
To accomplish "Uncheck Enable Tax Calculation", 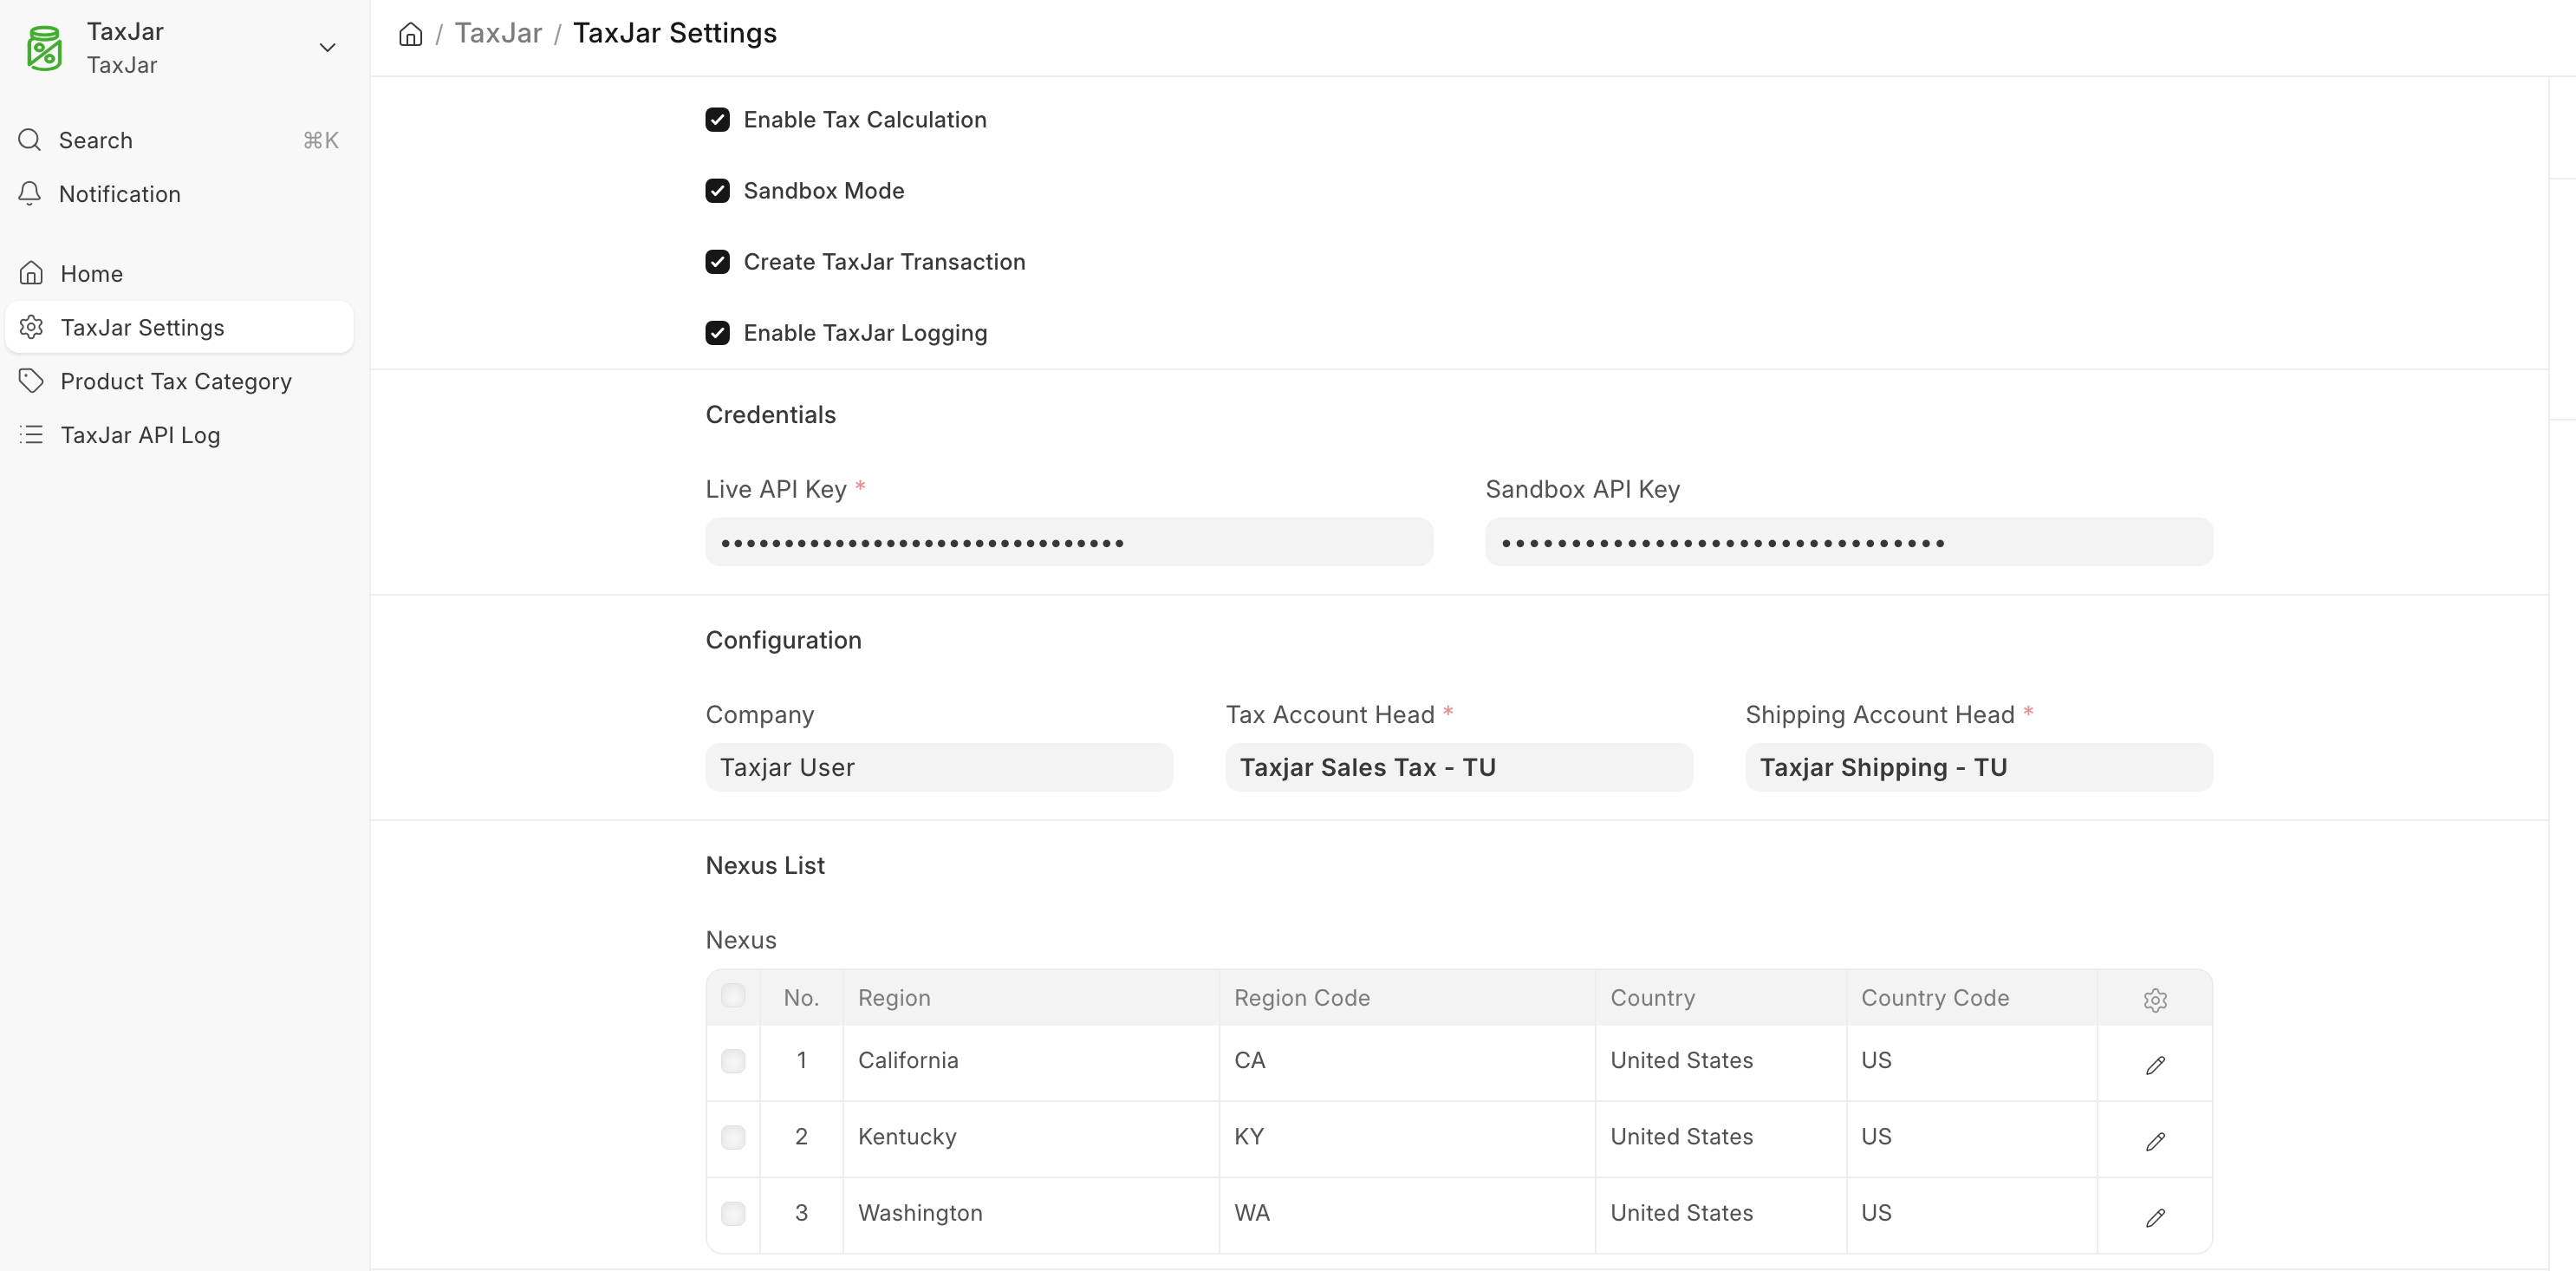I will click(x=717, y=120).
